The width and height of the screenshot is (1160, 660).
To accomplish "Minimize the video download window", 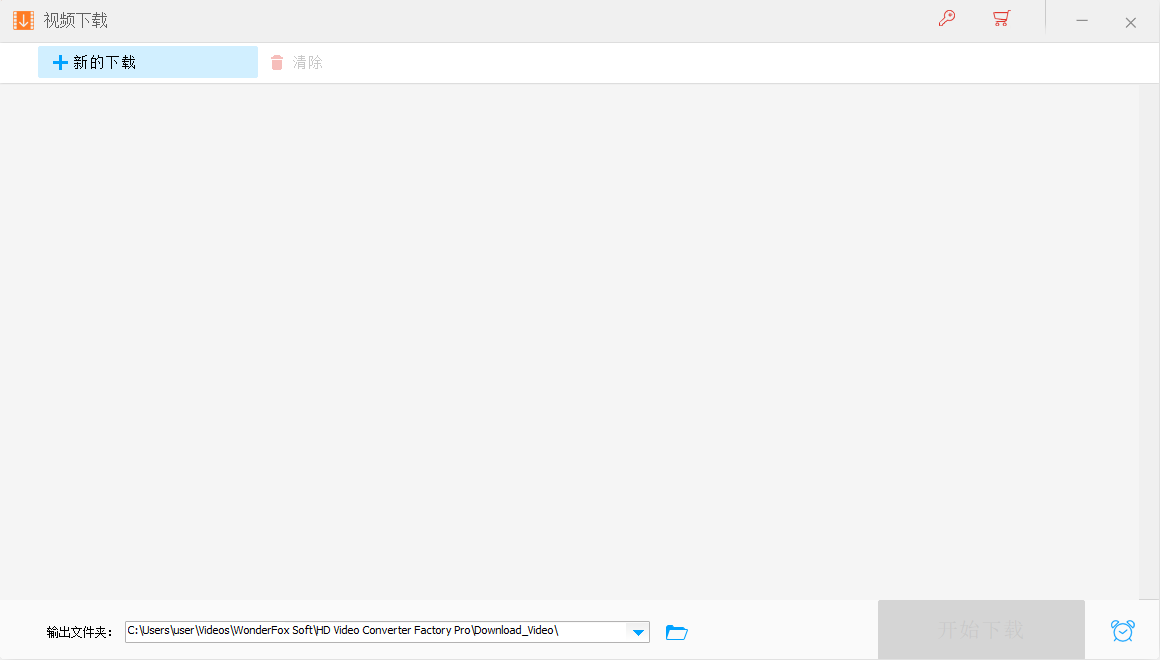I will 1082,21.
